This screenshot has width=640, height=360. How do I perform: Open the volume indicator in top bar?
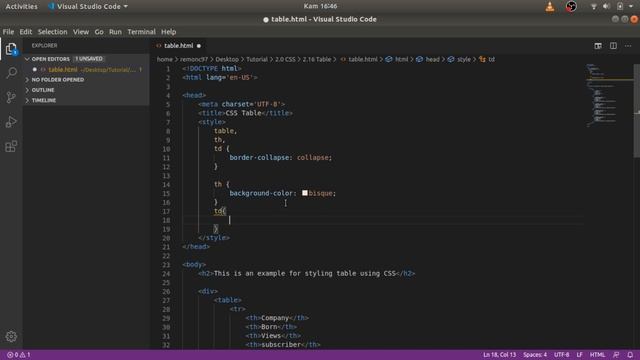point(606,6)
